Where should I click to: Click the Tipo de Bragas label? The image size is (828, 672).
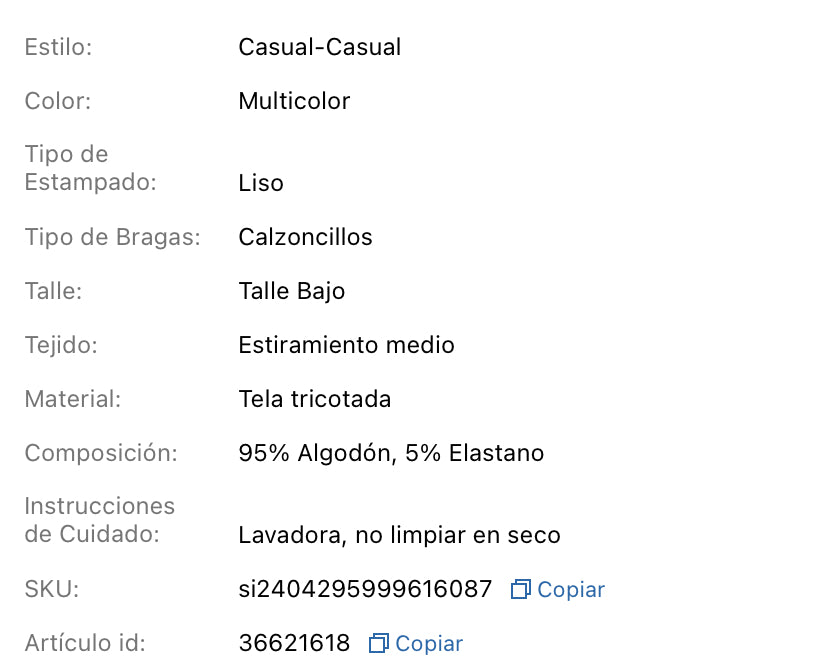pos(112,237)
